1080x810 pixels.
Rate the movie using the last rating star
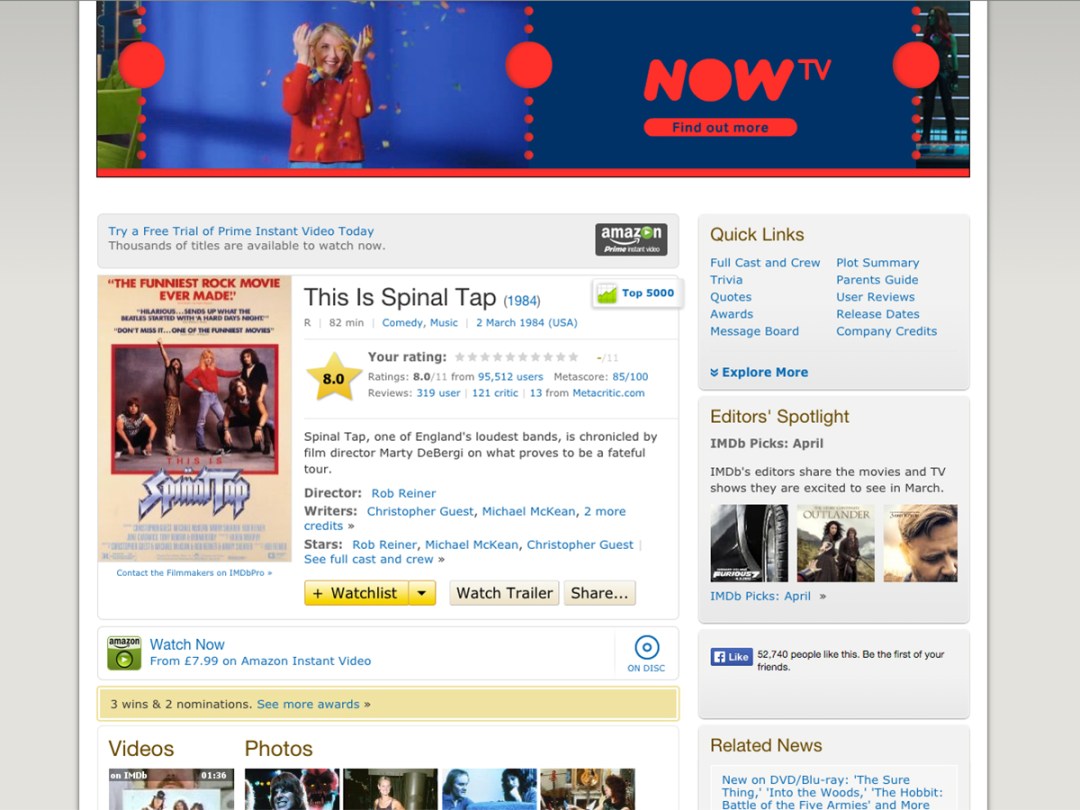click(x=572, y=357)
